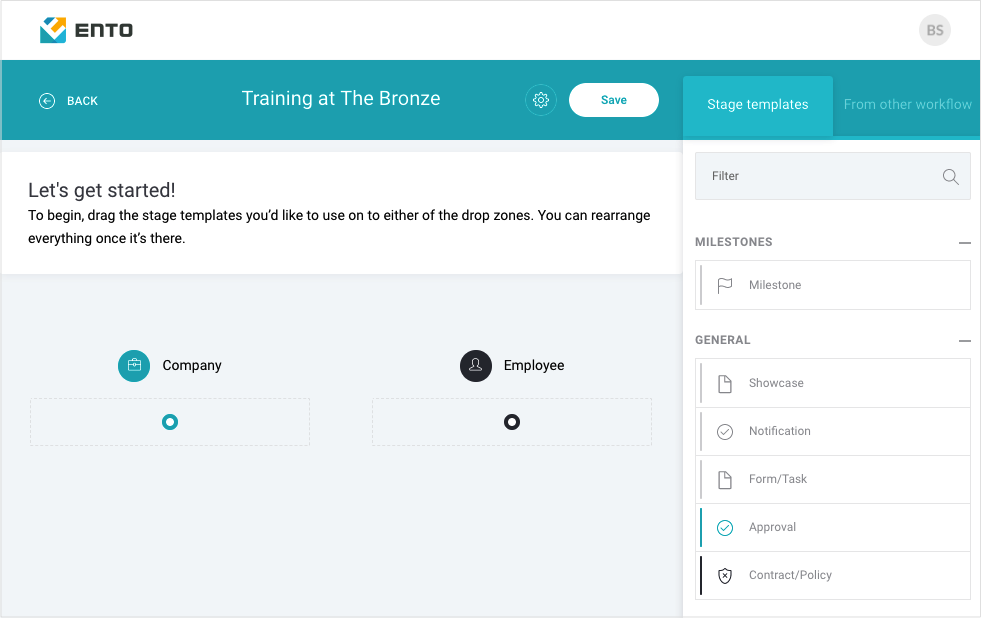Click the Approval checkmark icon
This screenshot has height=618, width=981.
(x=724, y=528)
